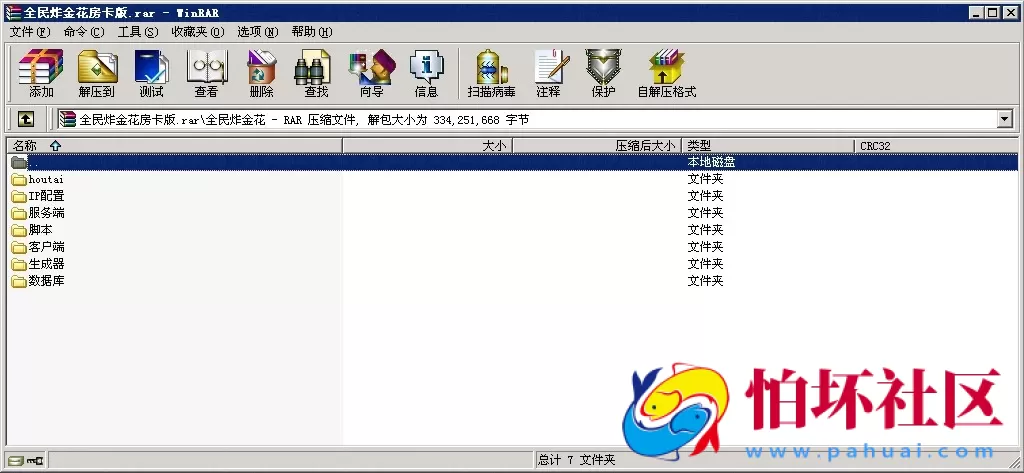The height and width of the screenshot is (473, 1024).
Task: Select the IP配置 folder
Action: (x=38, y=196)
